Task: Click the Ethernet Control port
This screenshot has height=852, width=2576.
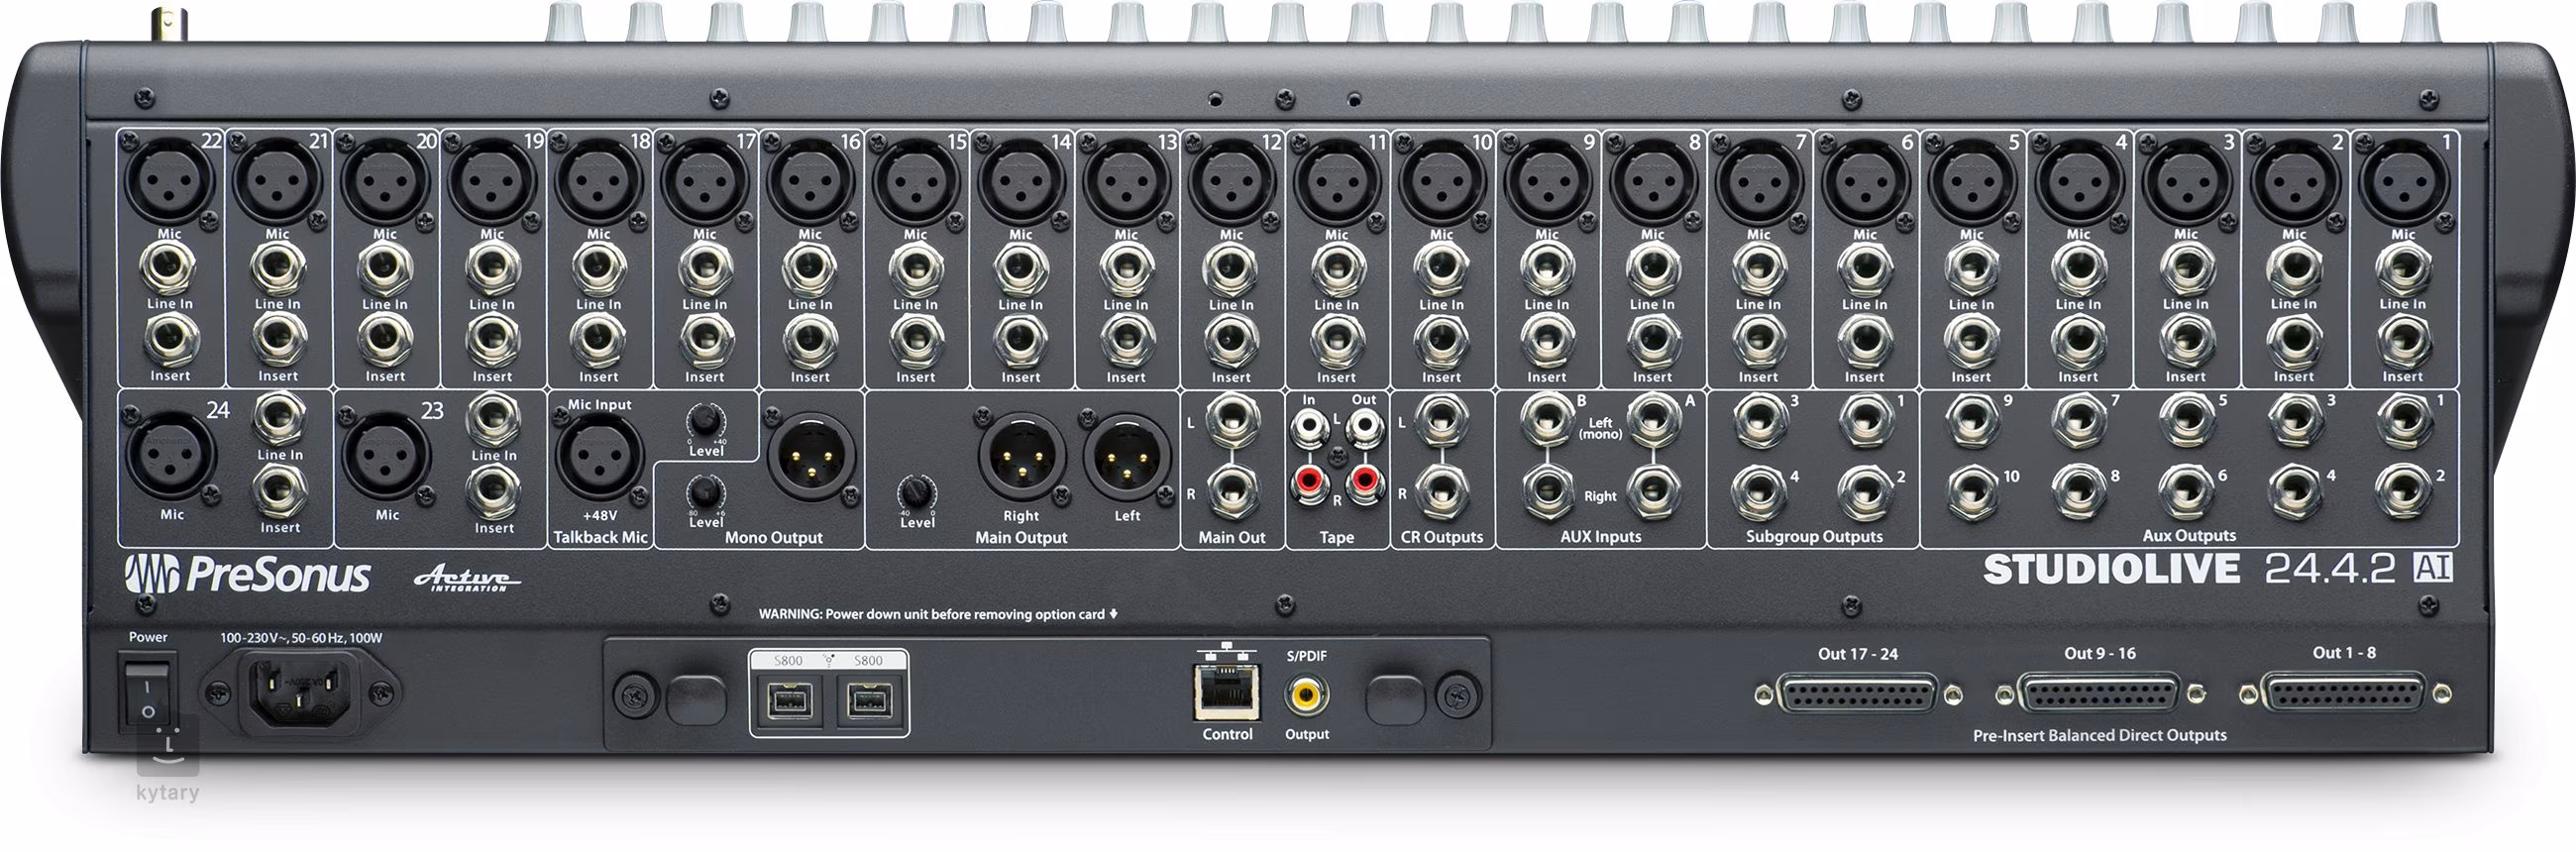Action: (x=1227, y=693)
